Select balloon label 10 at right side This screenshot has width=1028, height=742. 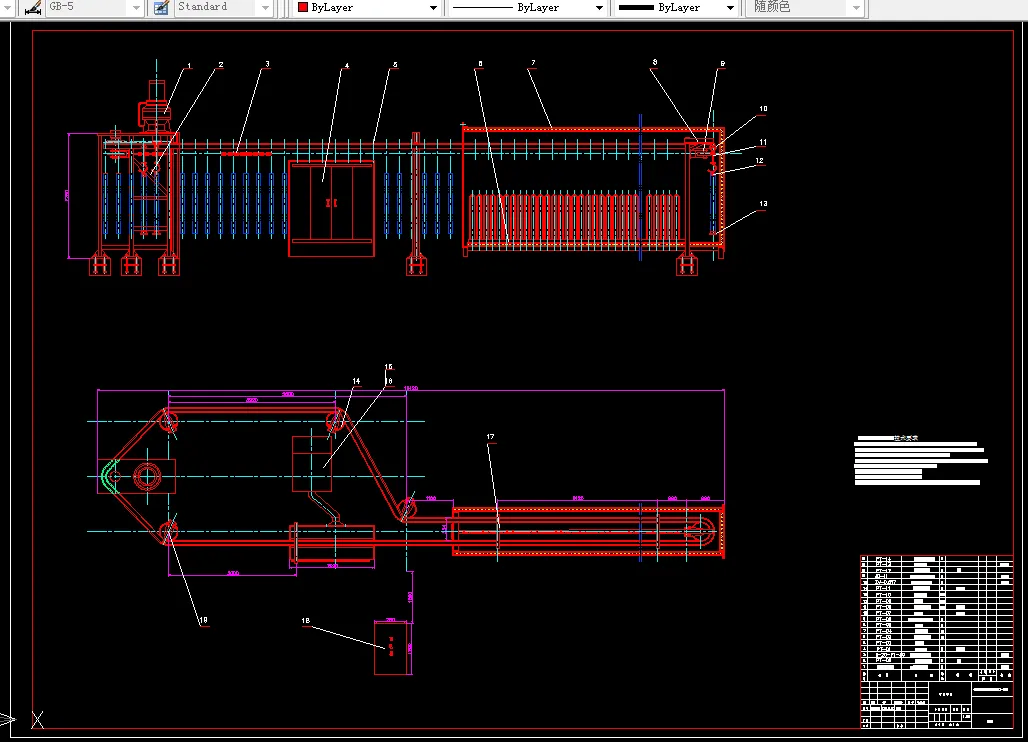(x=763, y=109)
